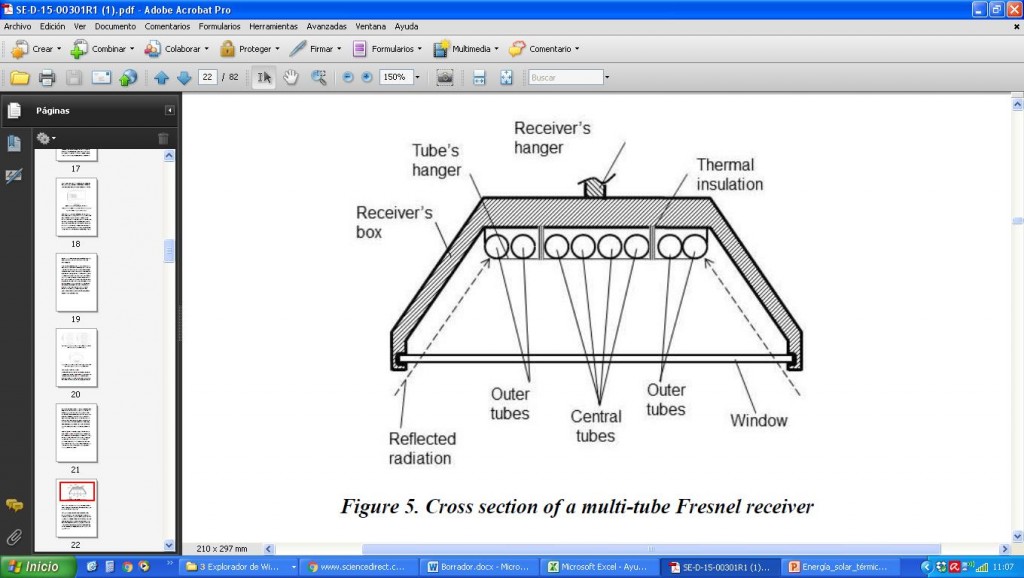Select the Hand tool
This screenshot has height=578, width=1024.
[x=291, y=78]
